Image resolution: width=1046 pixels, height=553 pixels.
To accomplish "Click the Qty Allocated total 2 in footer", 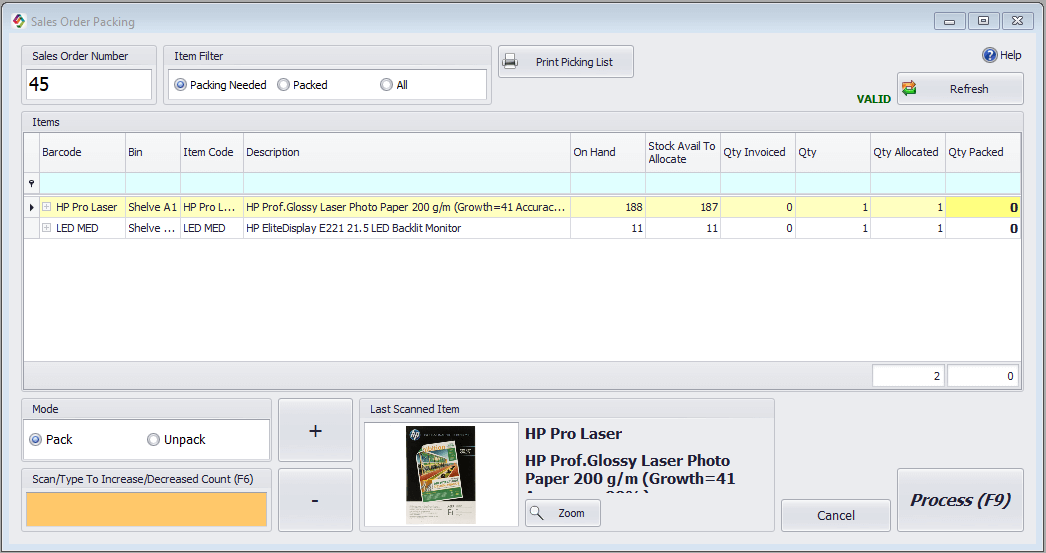I will [x=909, y=376].
